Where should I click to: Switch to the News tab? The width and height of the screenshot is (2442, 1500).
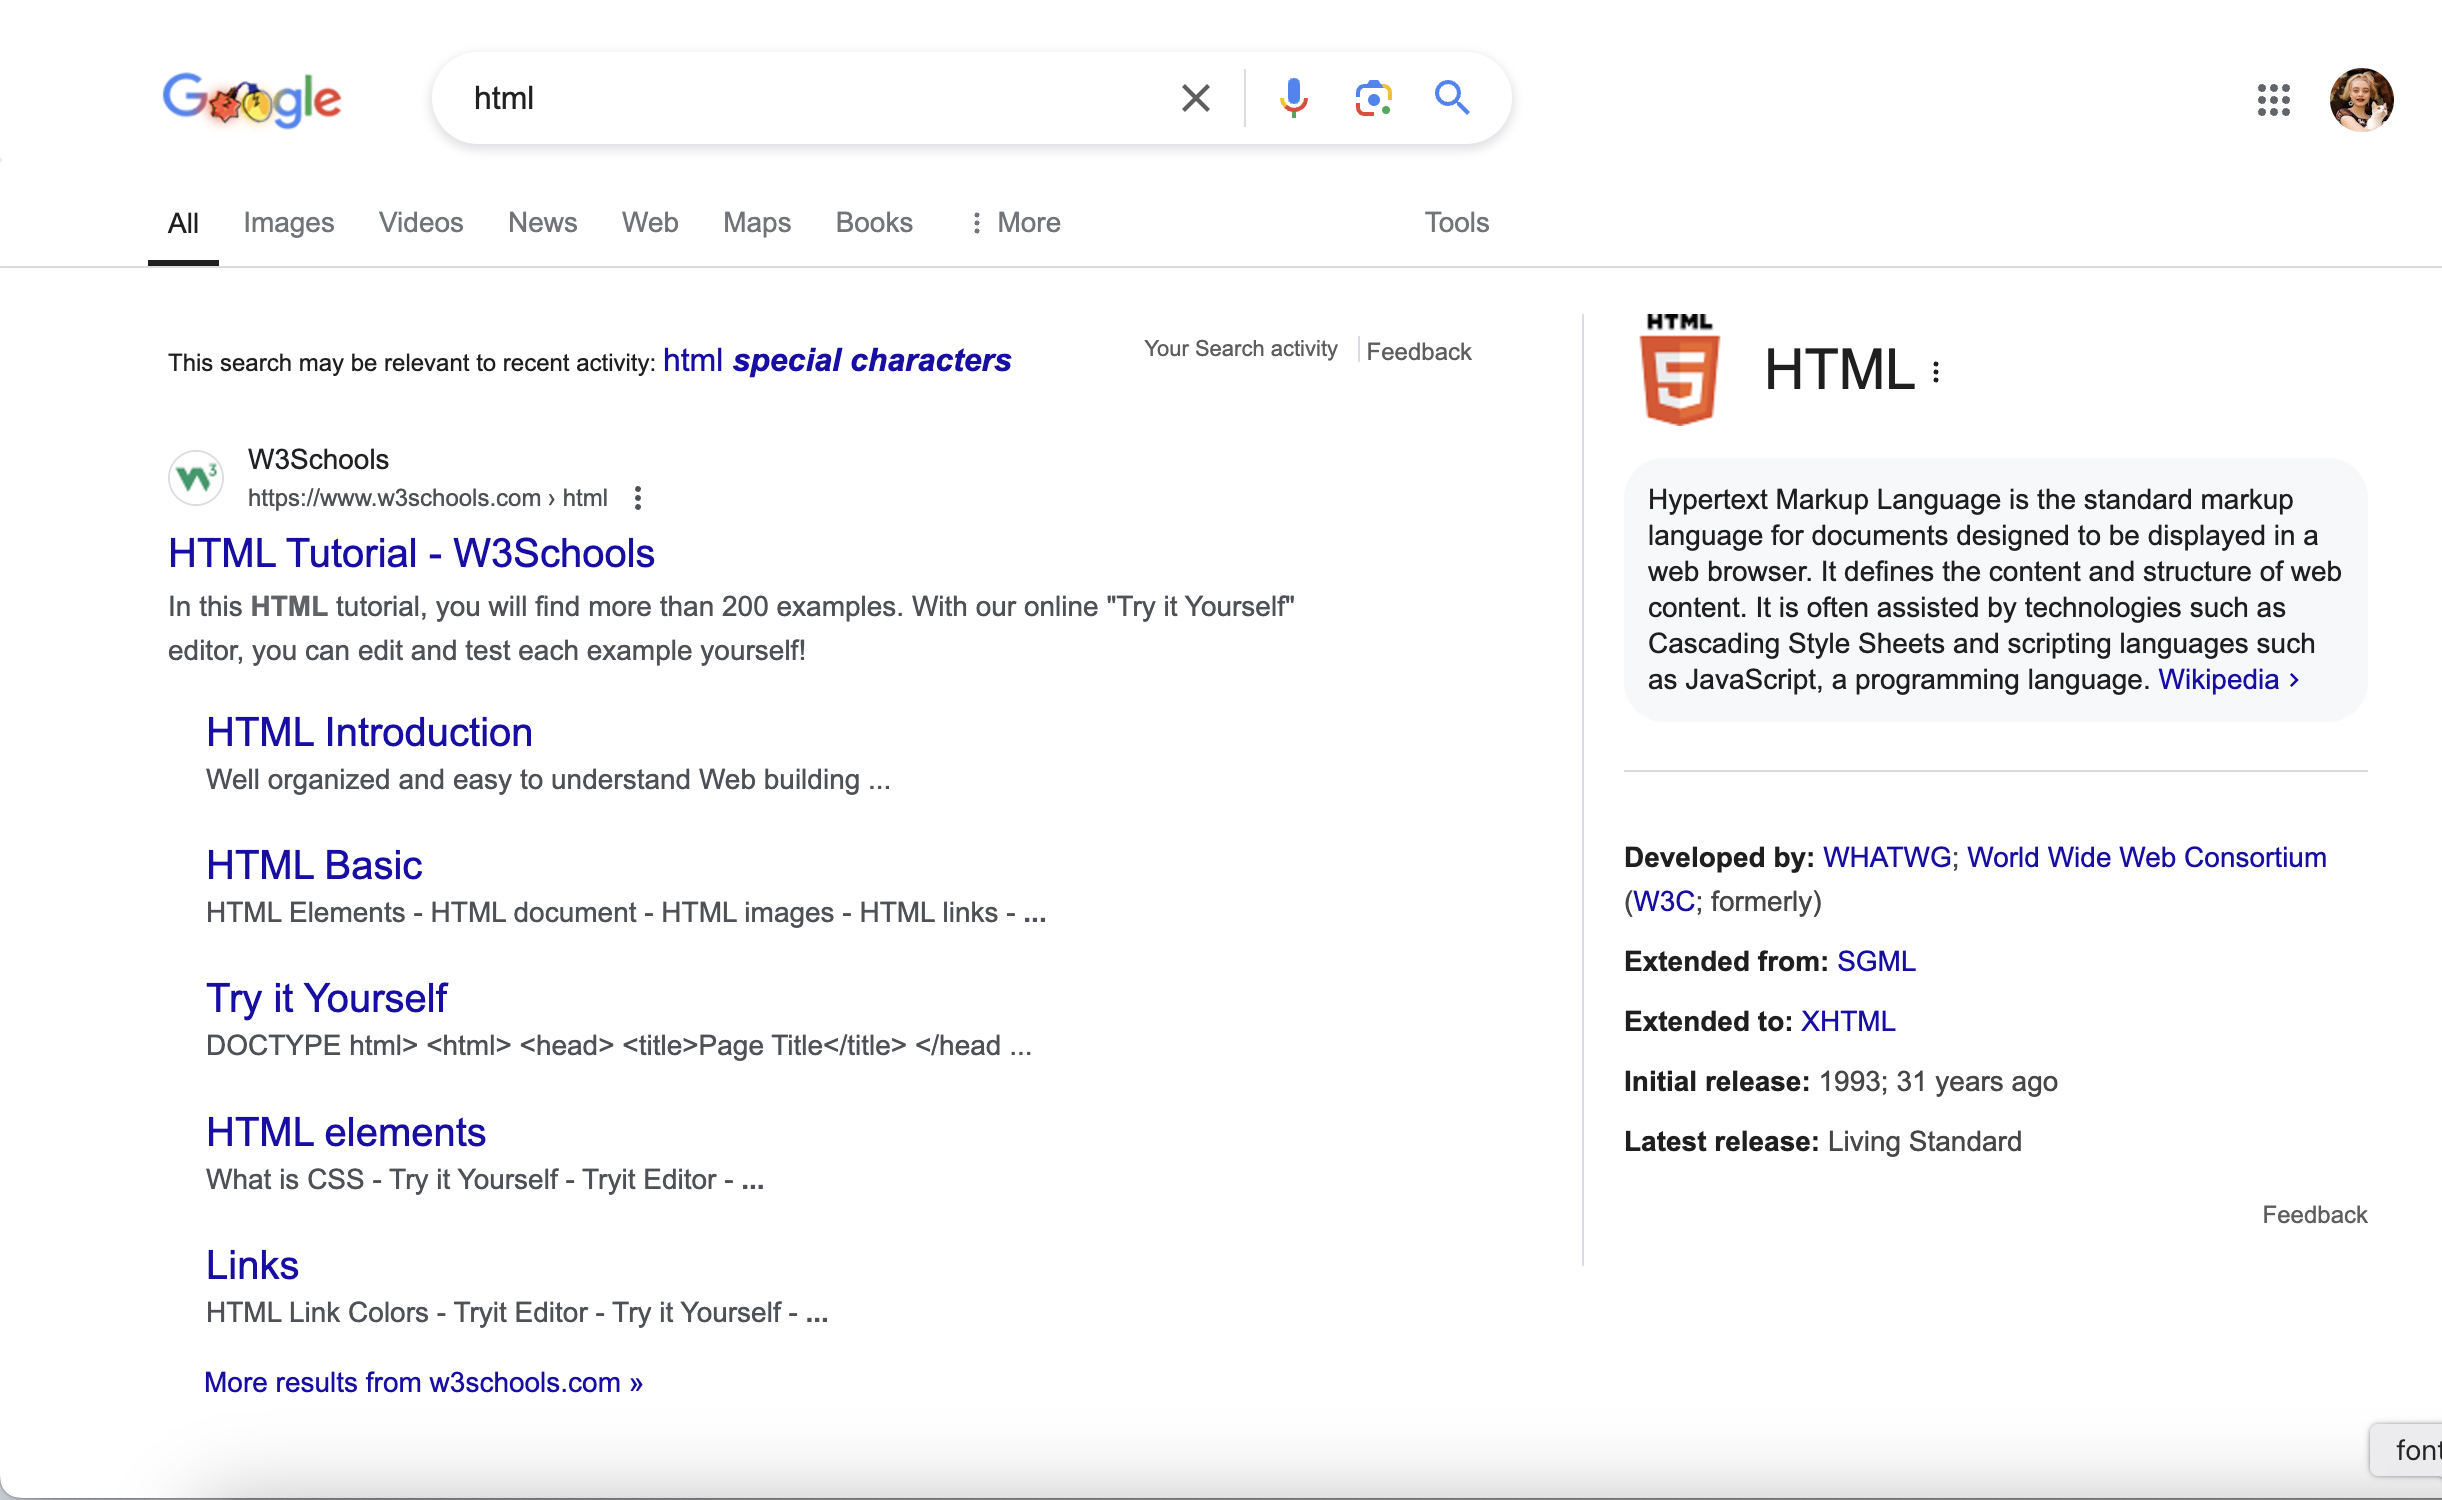(543, 223)
